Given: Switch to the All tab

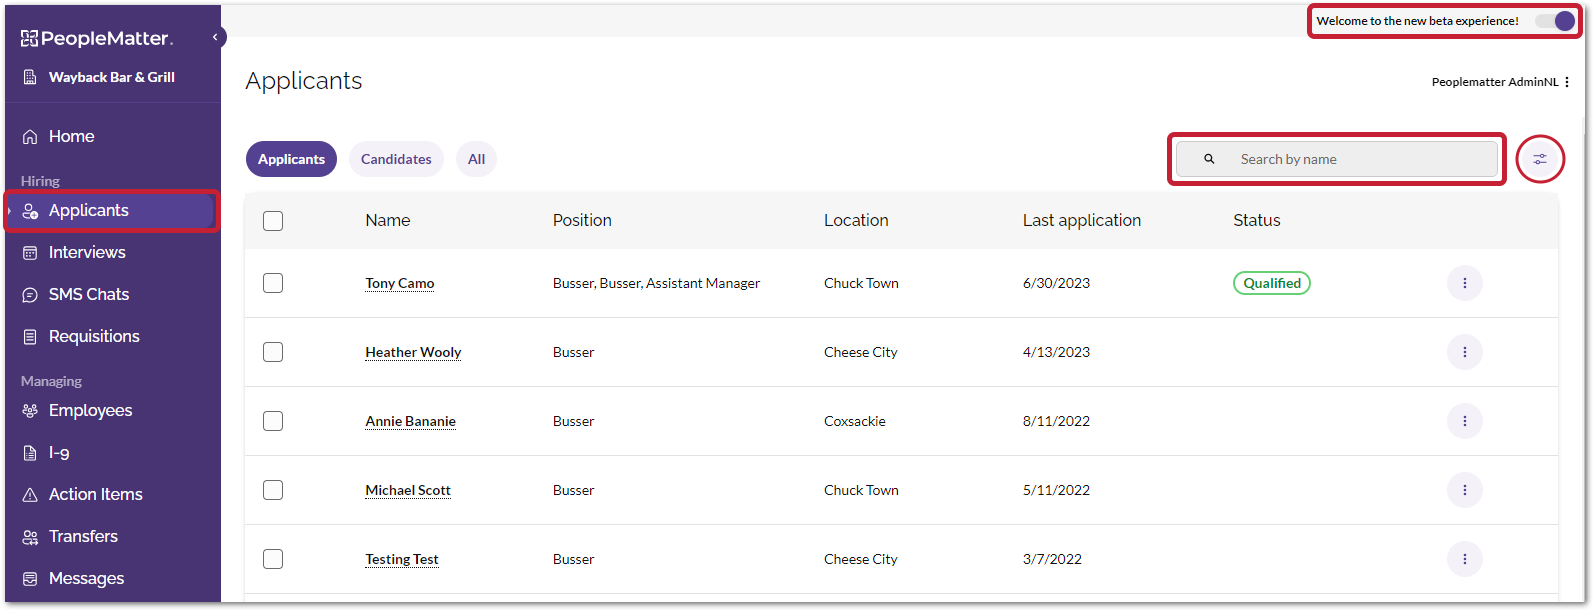Looking at the screenshot, I should [x=476, y=159].
